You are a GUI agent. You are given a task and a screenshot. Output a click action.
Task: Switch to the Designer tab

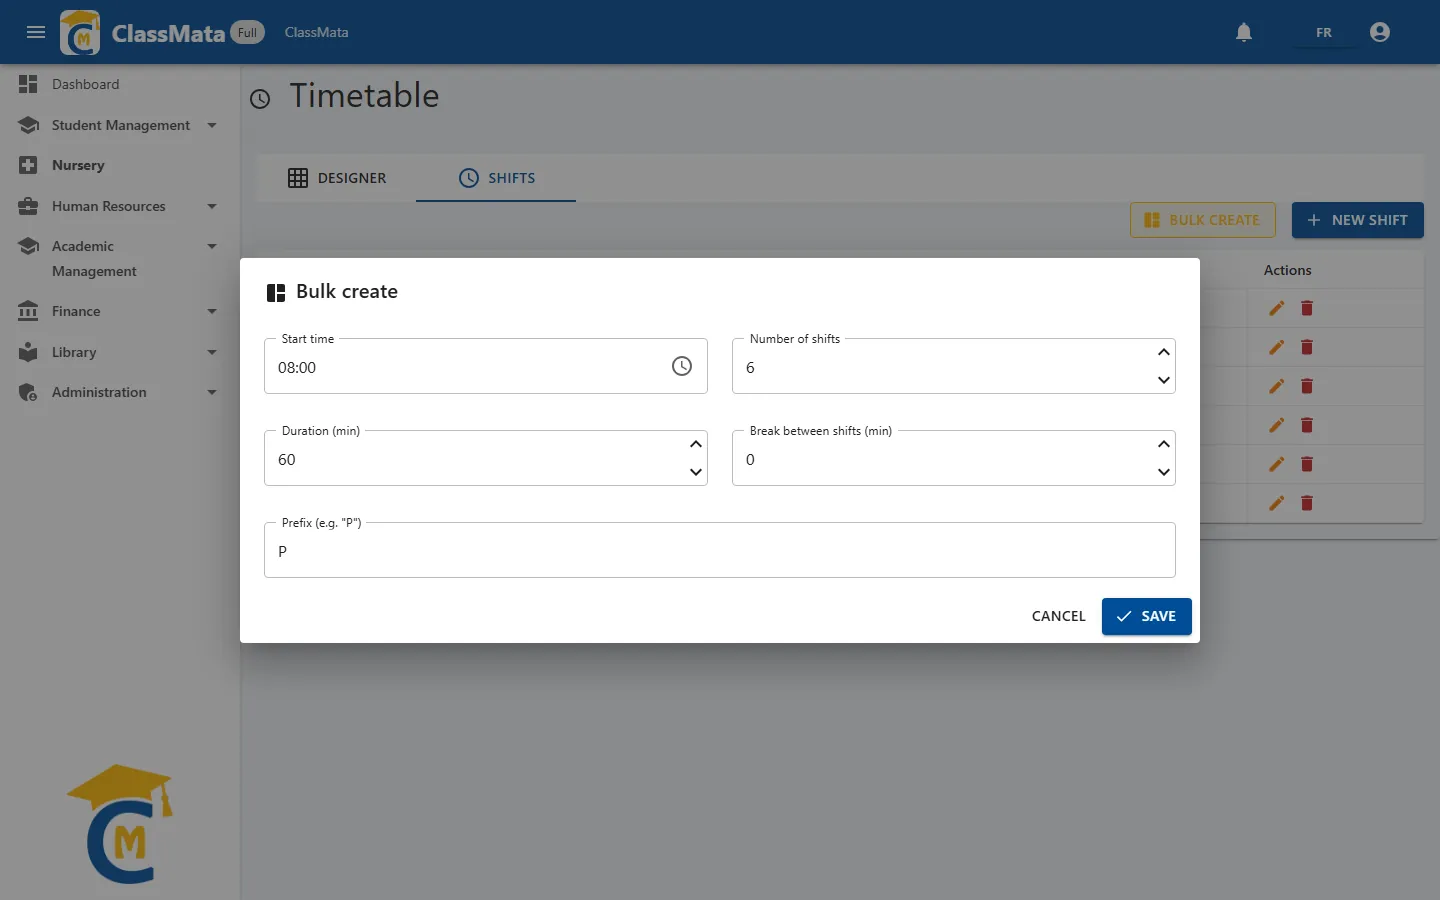click(336, 178)
